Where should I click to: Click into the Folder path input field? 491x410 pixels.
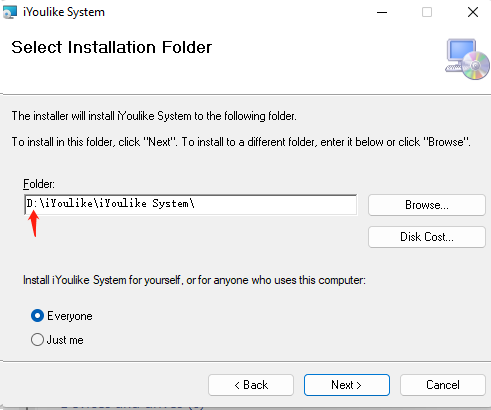pyautogui.click(x=191, y=204)
